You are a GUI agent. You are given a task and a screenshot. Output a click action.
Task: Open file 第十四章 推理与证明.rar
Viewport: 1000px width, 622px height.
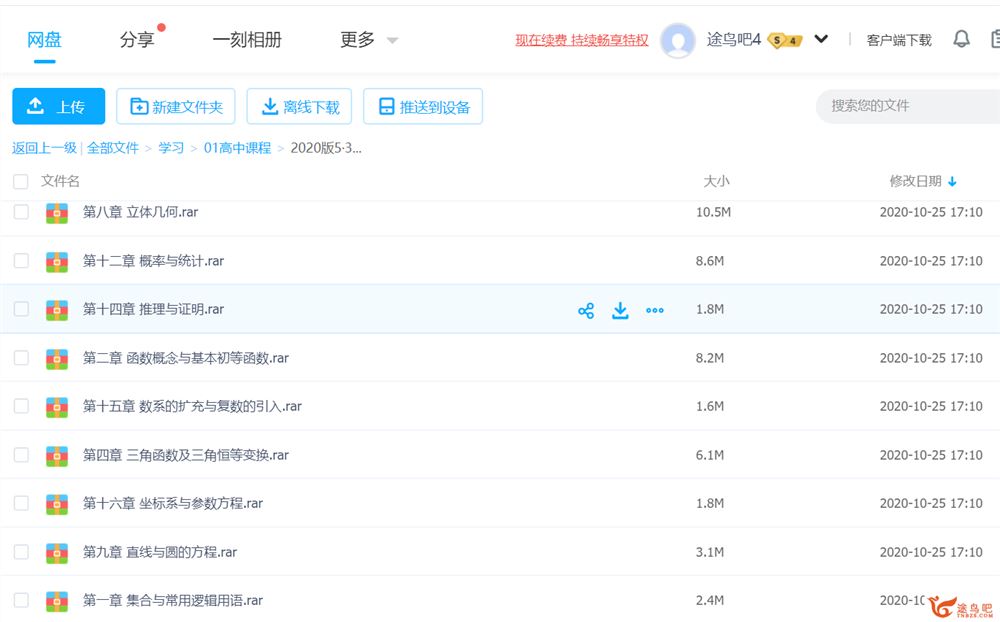point(153,309)
